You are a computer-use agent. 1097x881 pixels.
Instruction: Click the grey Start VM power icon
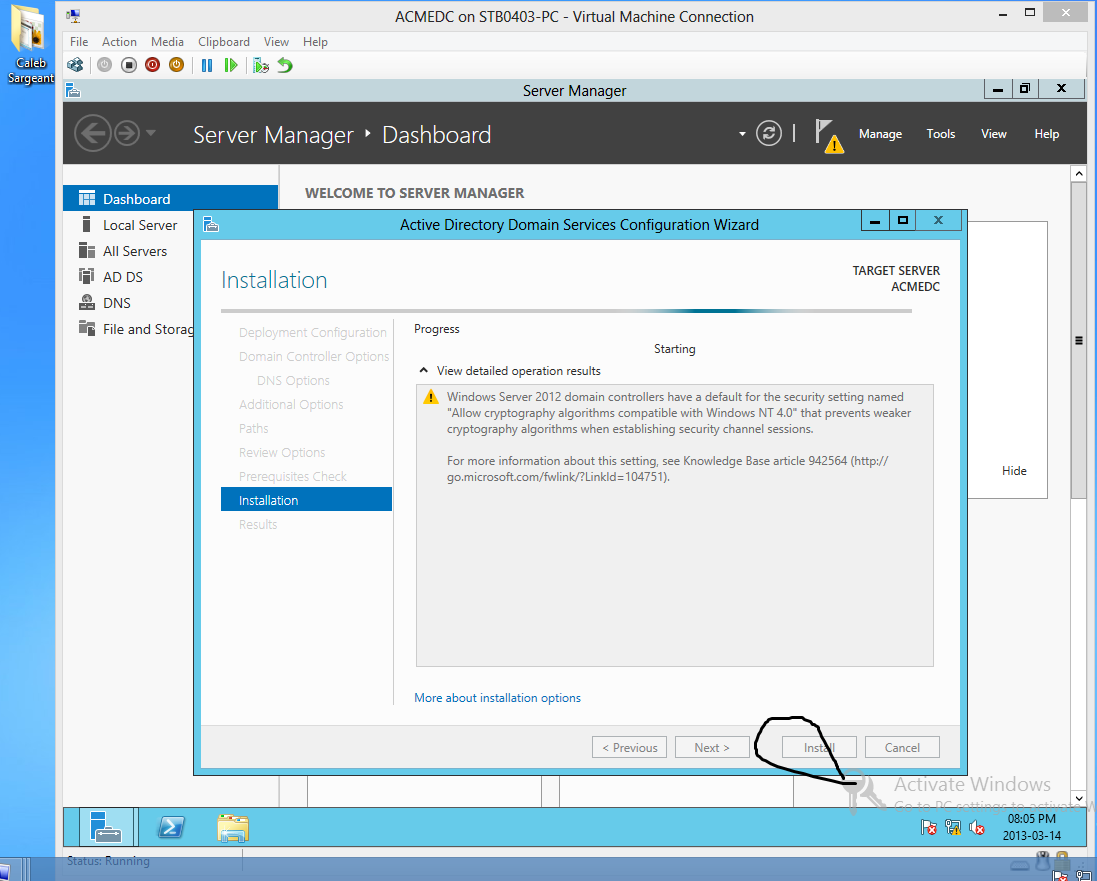click(104, 65)
